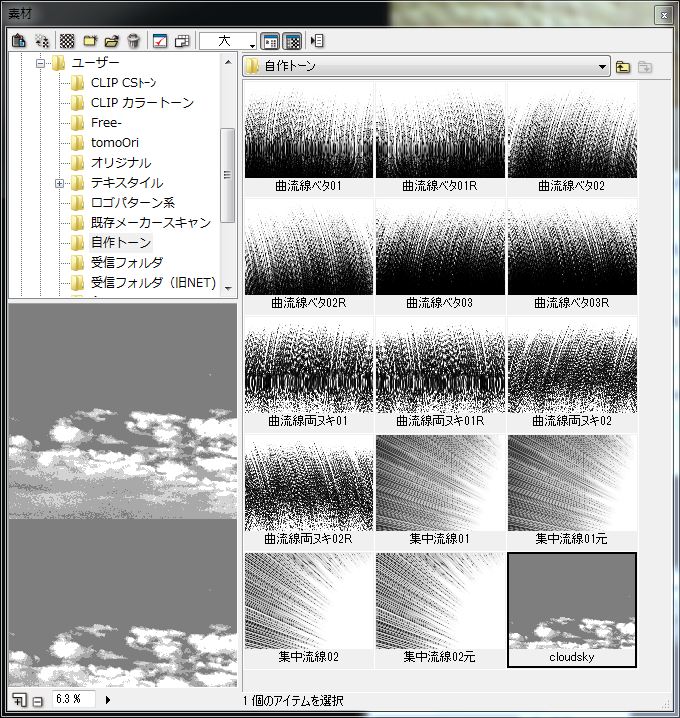The image size is (680, 718).
Task: Toggle the thumbnail list view button
Action: point(271,41)
